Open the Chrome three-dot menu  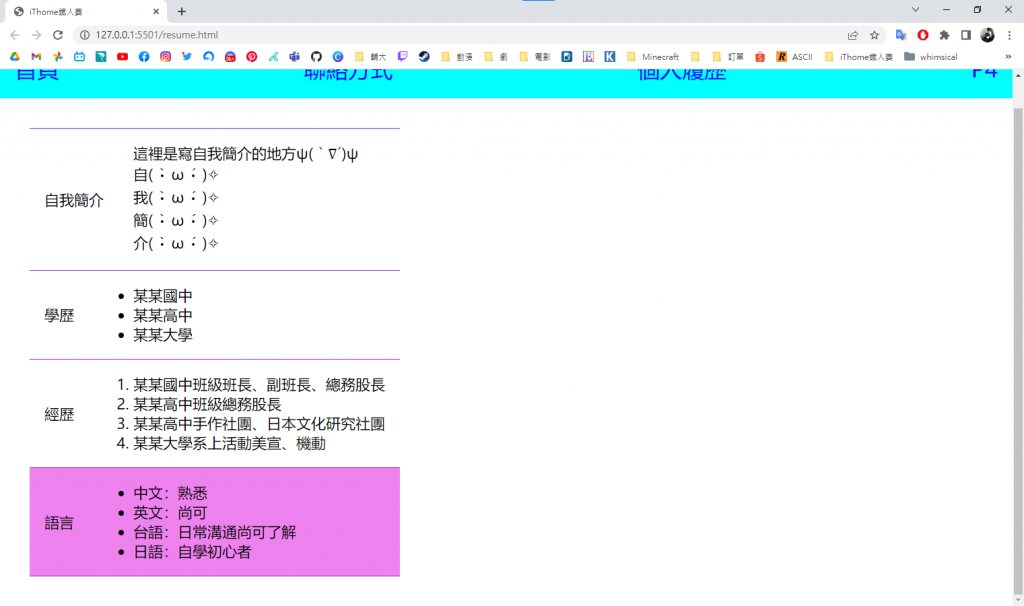click(1009, 35)
